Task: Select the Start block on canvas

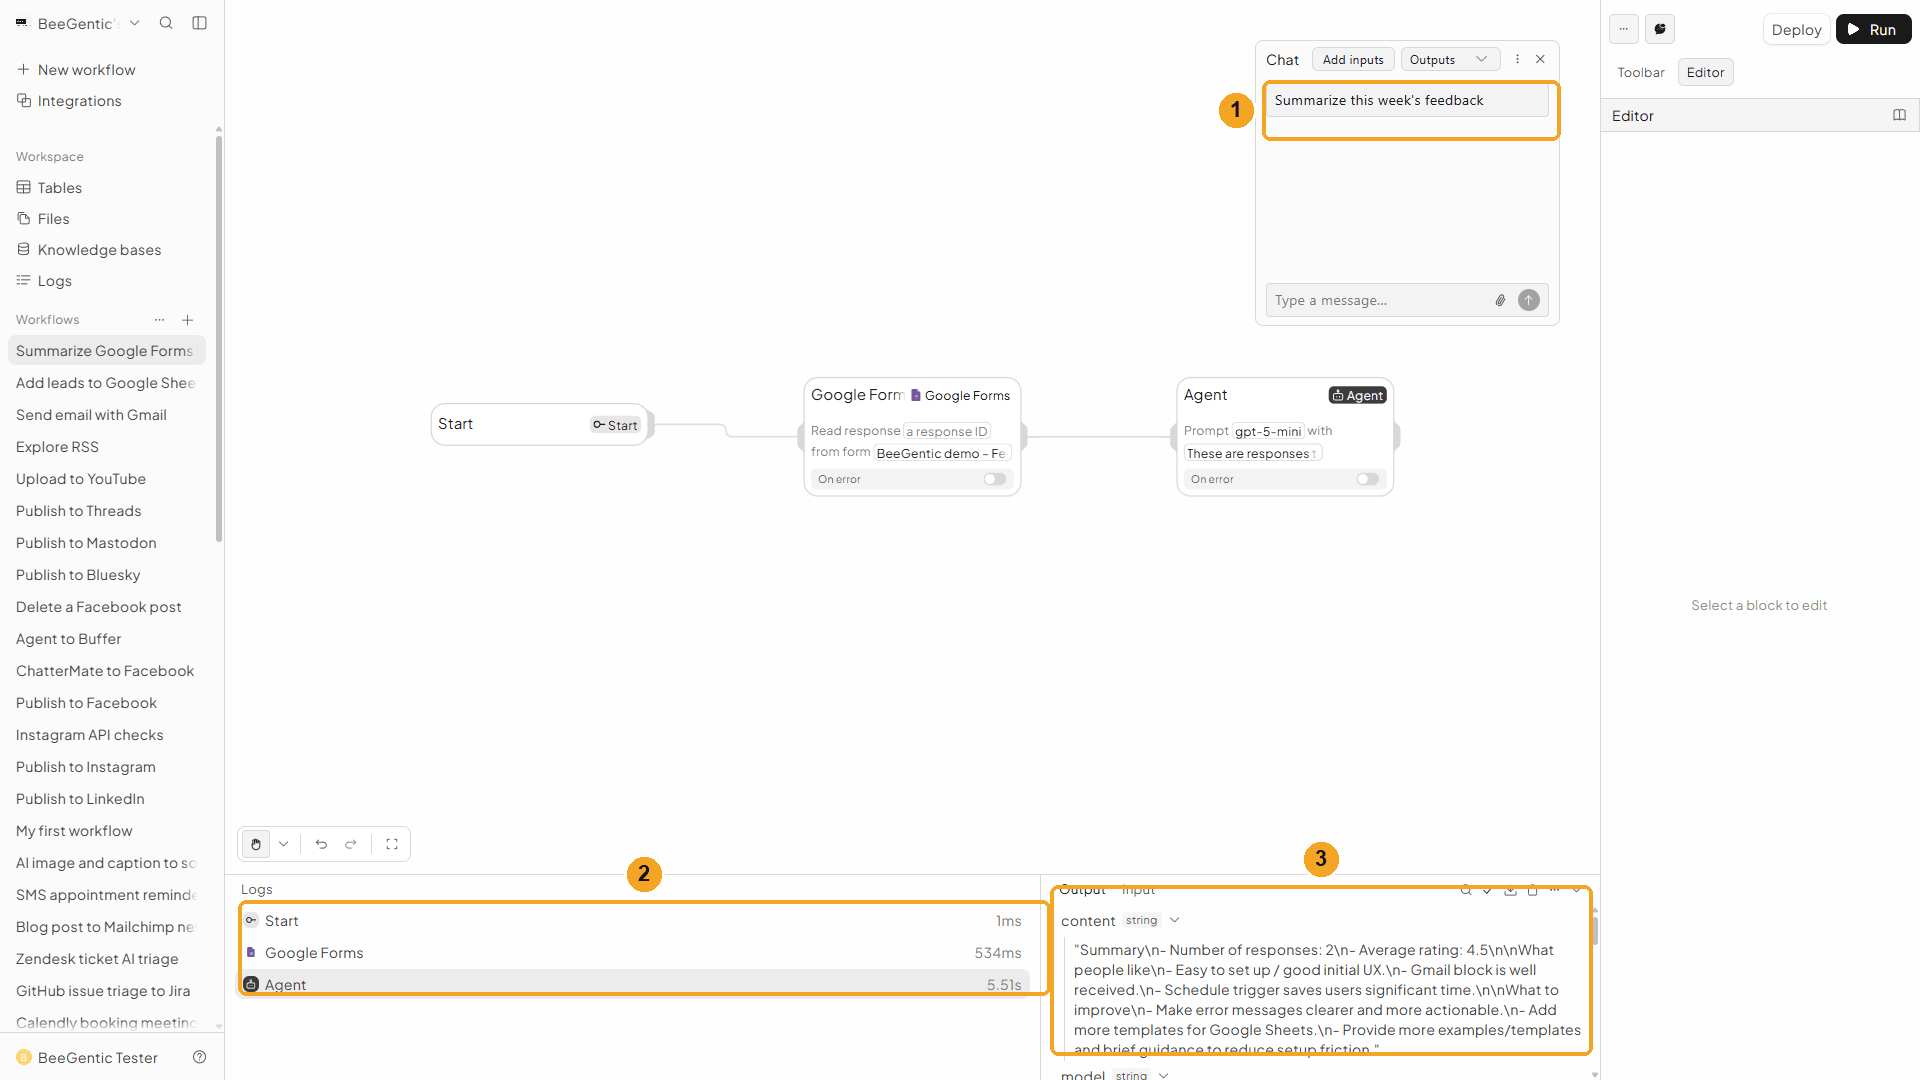Action: tap(540, 424)
